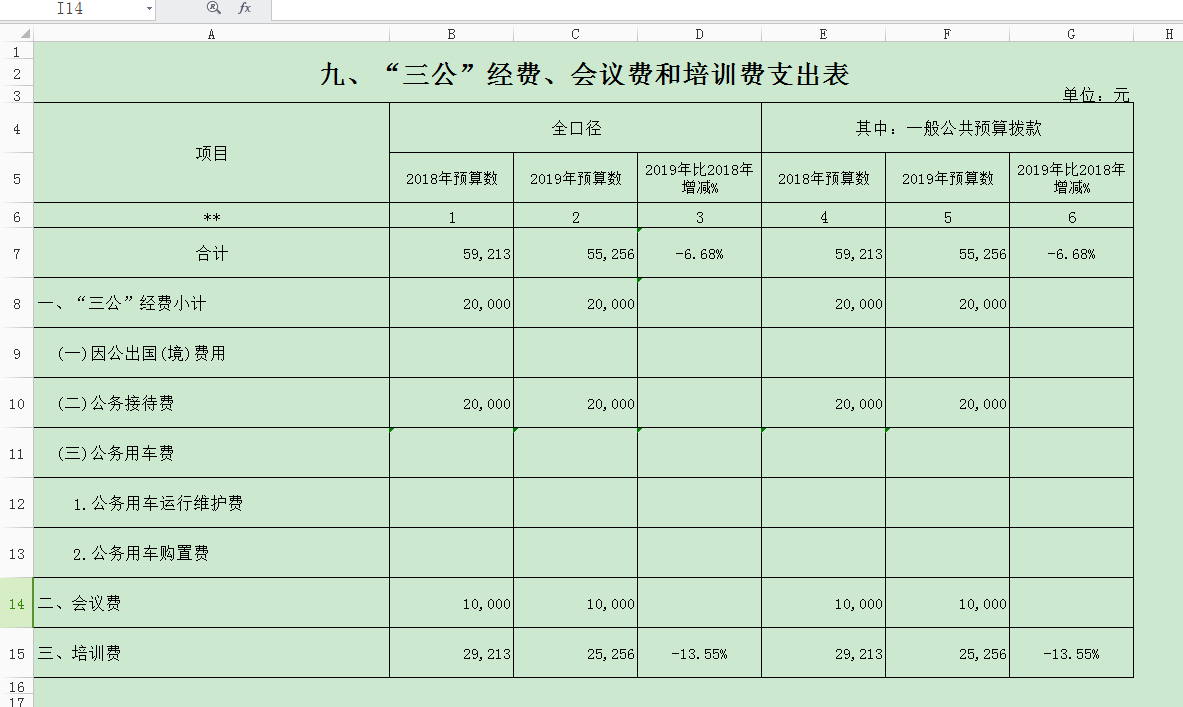Select column G header
Image resolution: width=1183 pixels, height=707 pixels.
[x=1071, y=34]
